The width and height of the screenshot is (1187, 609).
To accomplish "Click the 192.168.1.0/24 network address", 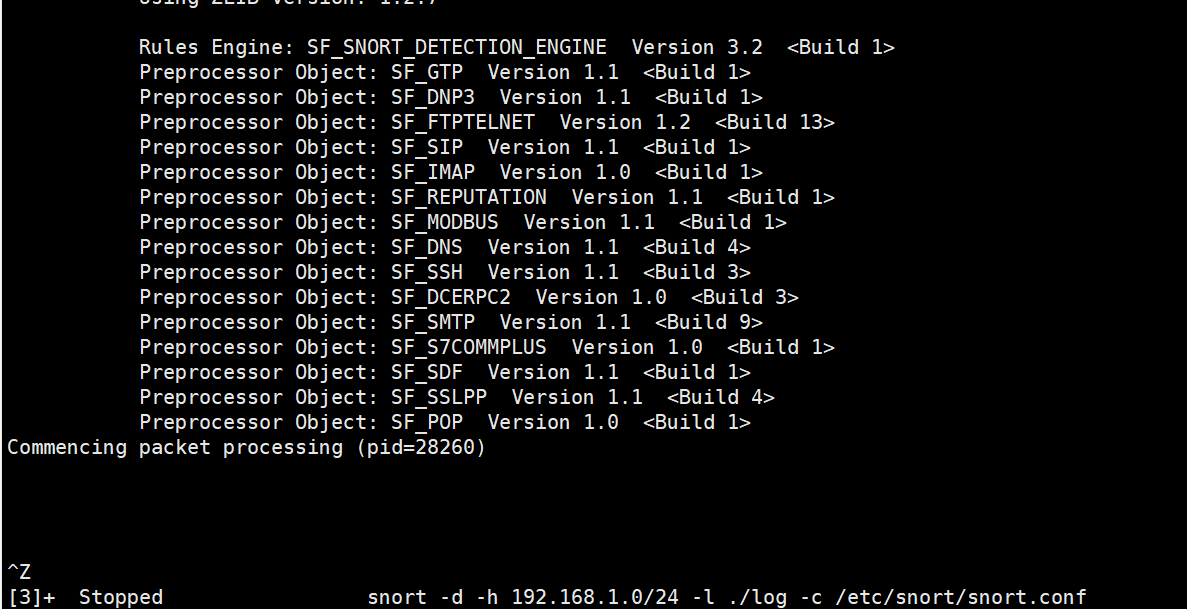I will coord(595,597).
